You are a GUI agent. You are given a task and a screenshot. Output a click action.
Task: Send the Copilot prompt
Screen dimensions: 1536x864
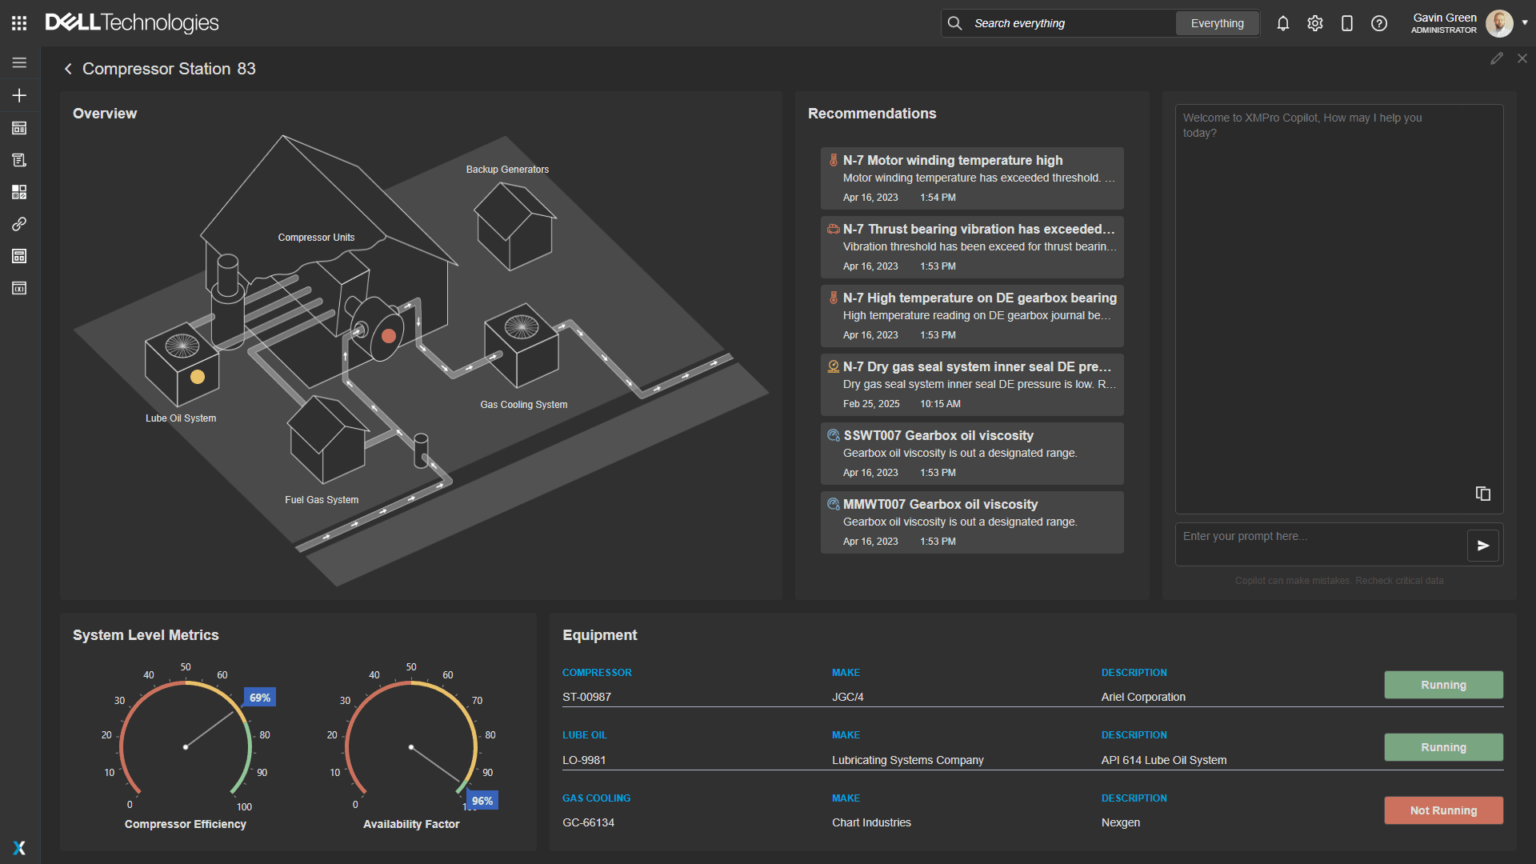(1483, 546)
